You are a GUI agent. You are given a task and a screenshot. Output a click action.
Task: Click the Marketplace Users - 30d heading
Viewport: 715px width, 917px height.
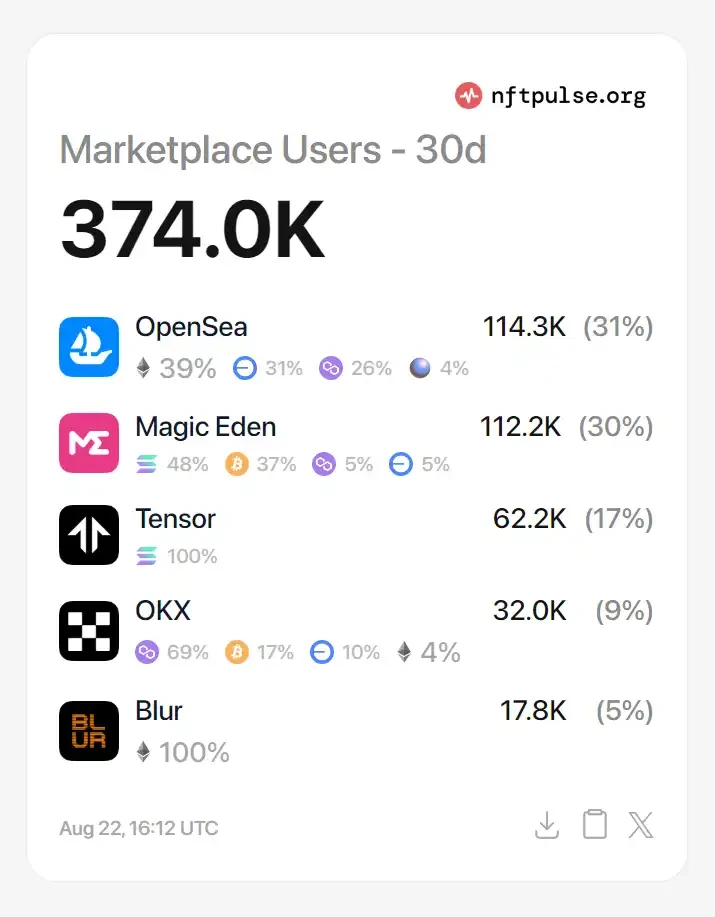[272, 150]
